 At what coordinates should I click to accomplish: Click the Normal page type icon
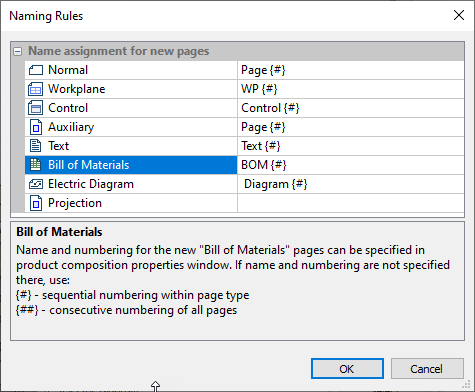pos(36,70)
